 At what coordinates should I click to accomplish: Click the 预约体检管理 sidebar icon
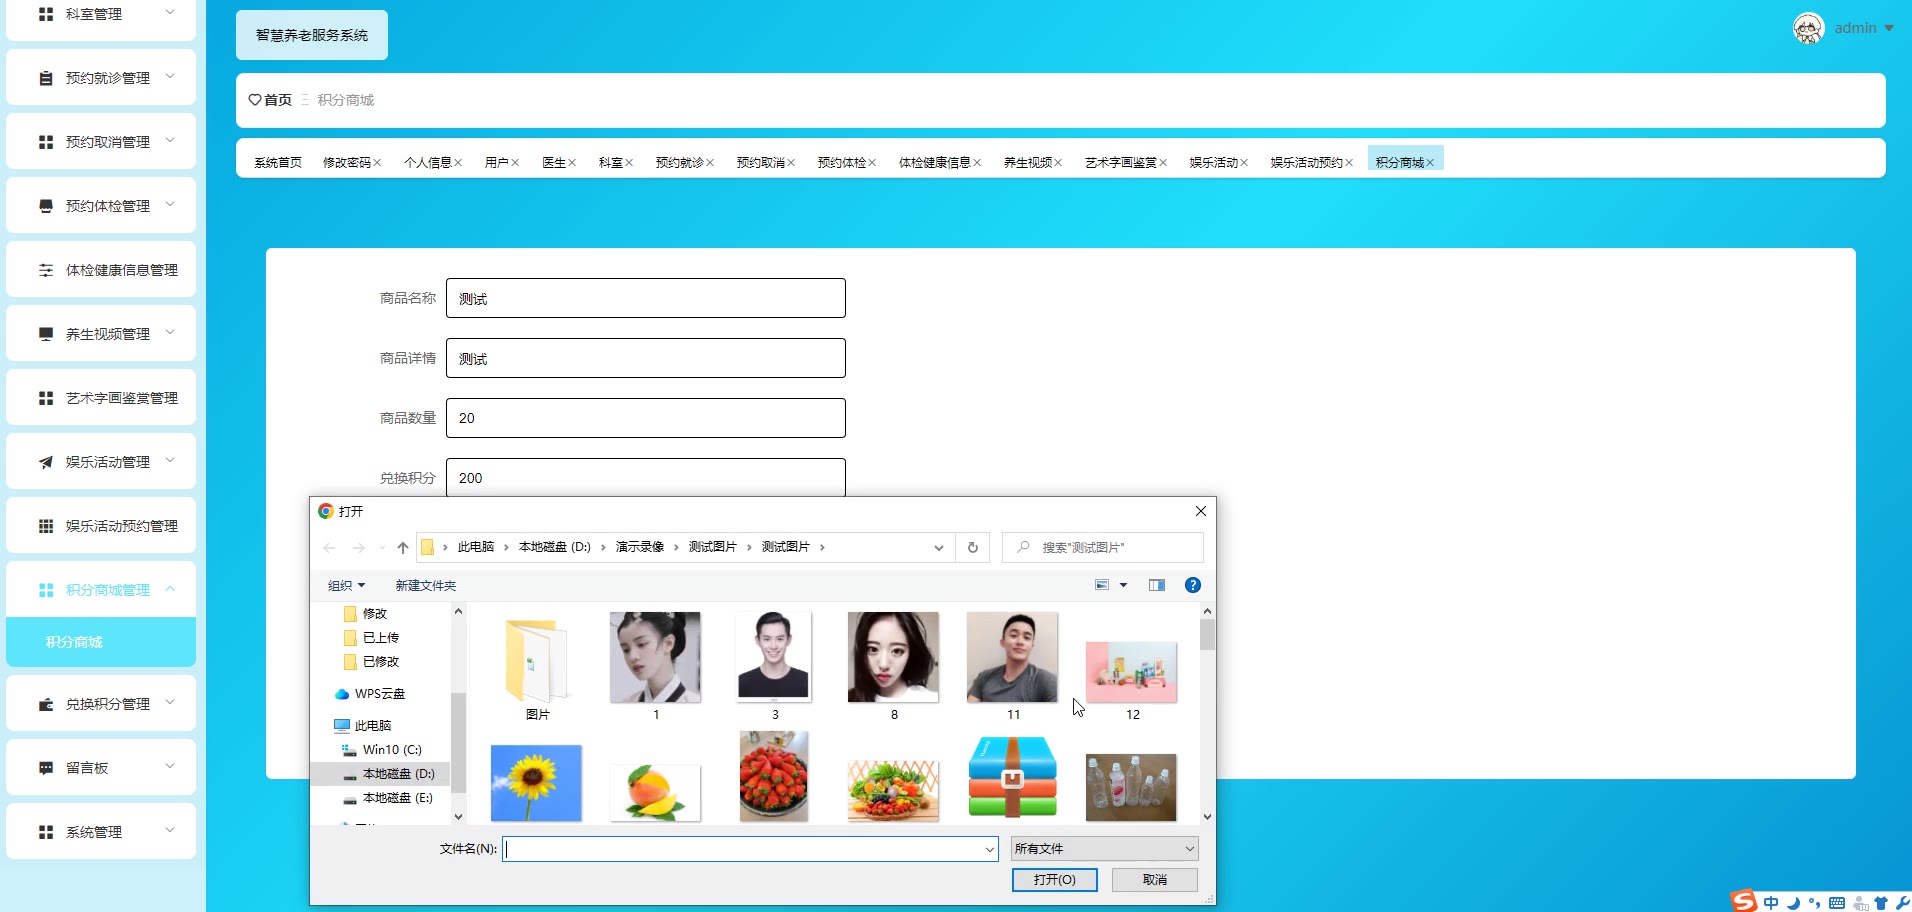[x=46, y=206]
